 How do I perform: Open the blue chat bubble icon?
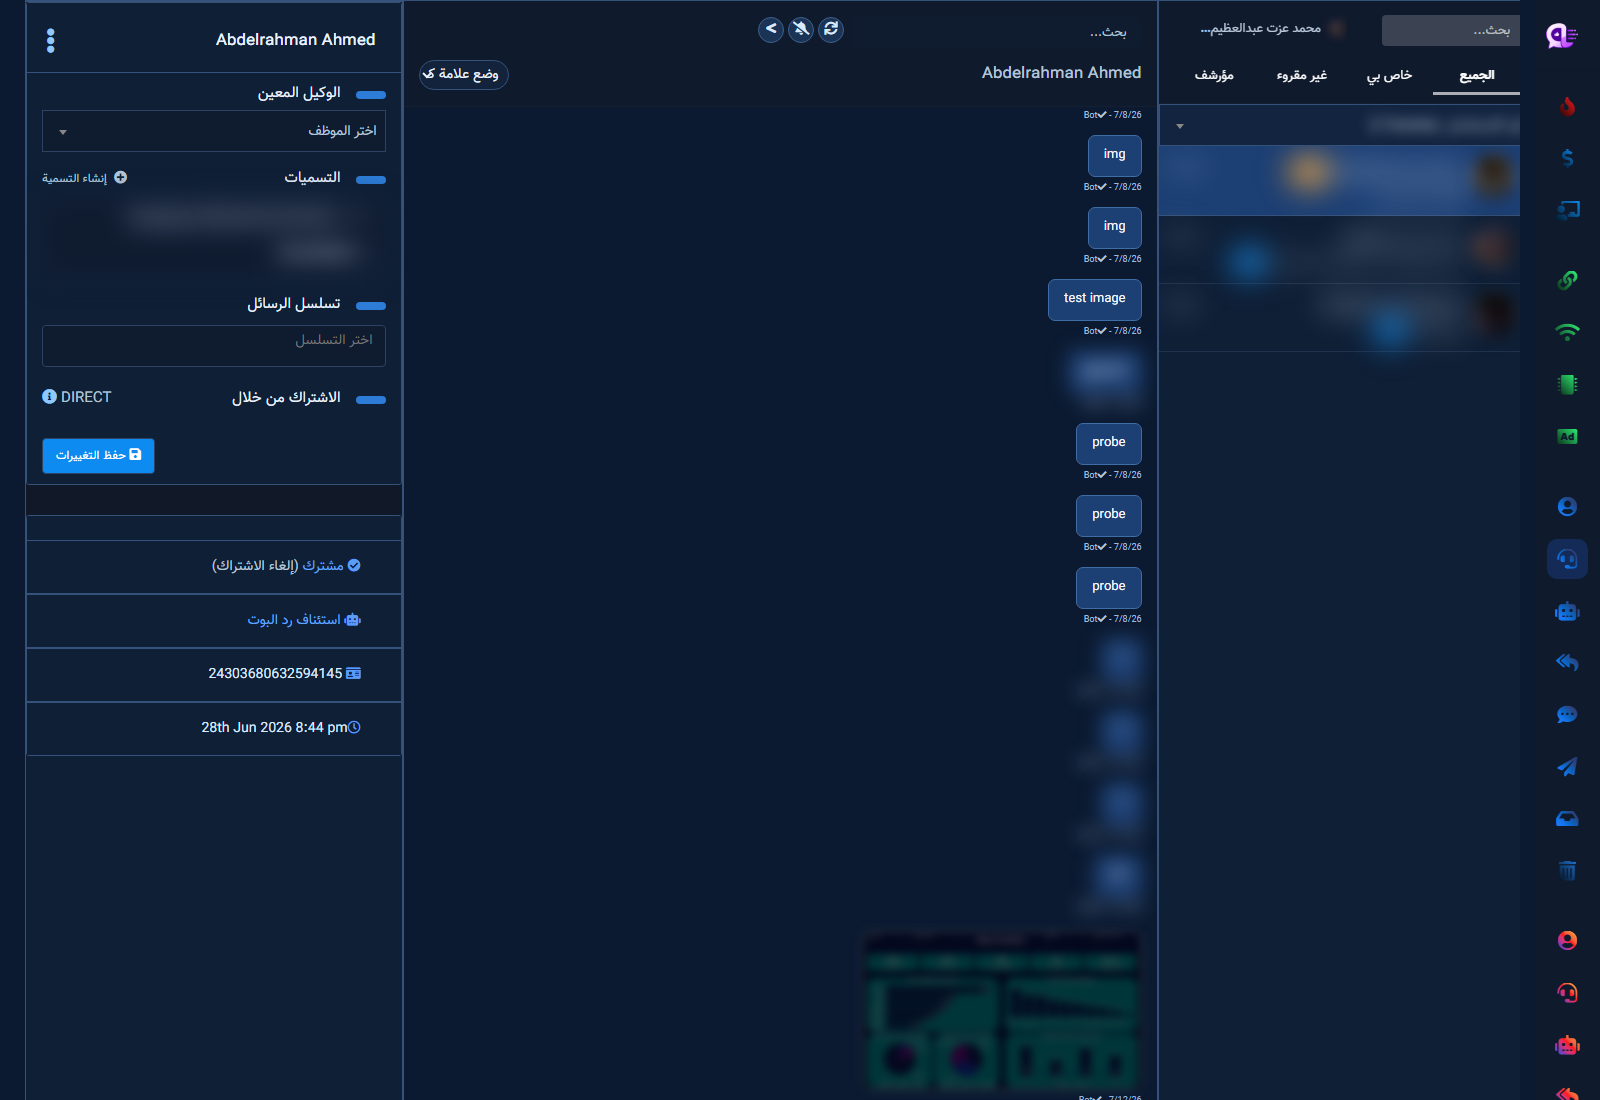point(1567,715)
